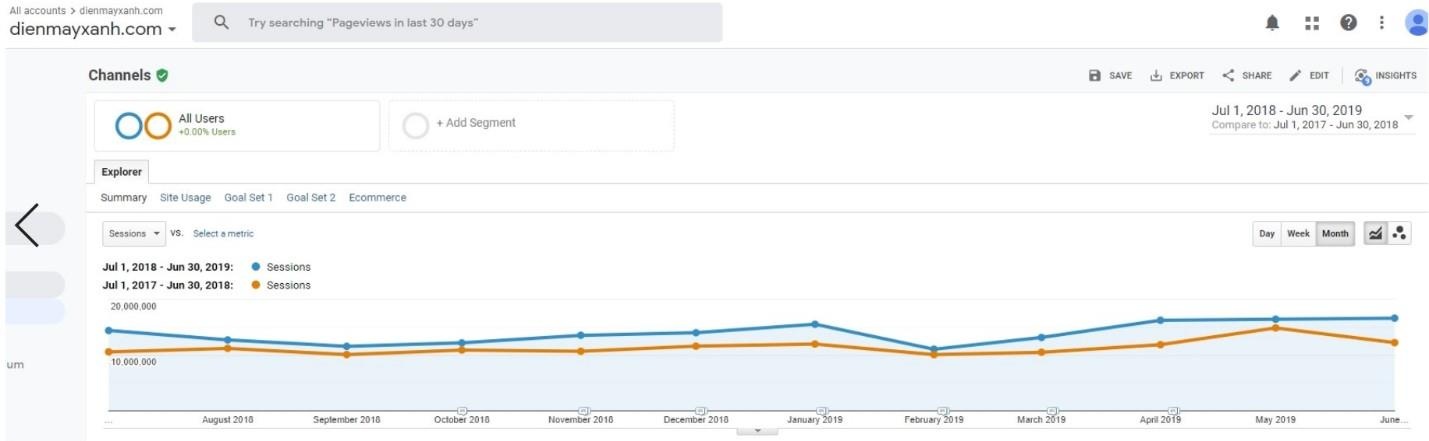Switch to line chart view icon
This screenshot has height=441, width=1429.
click(1375, 234)
